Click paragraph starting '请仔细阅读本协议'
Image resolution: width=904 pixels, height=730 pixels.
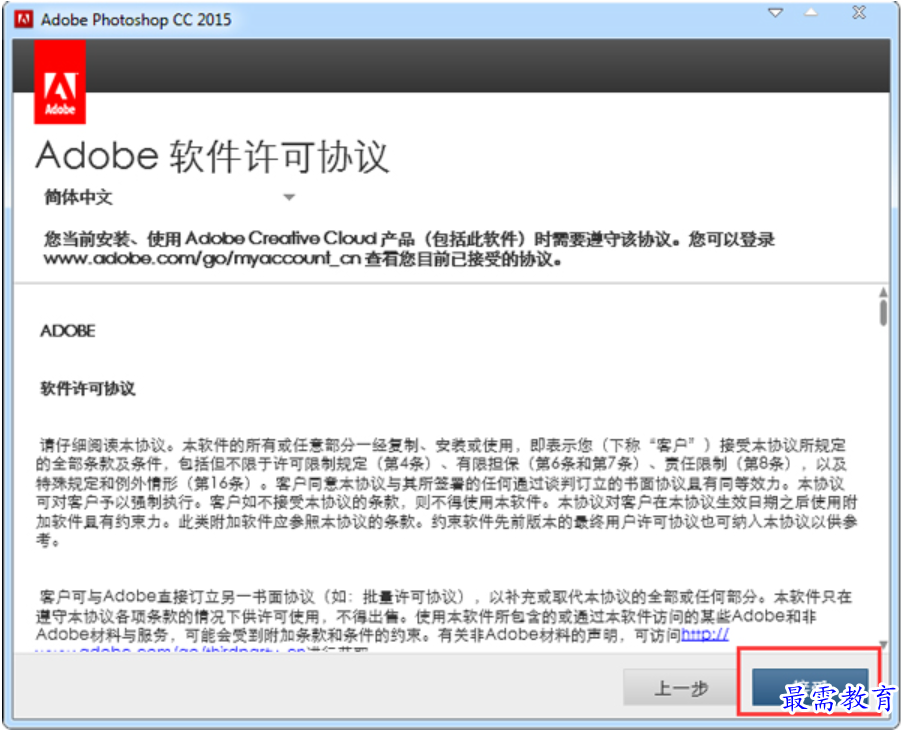pos(447,492)
